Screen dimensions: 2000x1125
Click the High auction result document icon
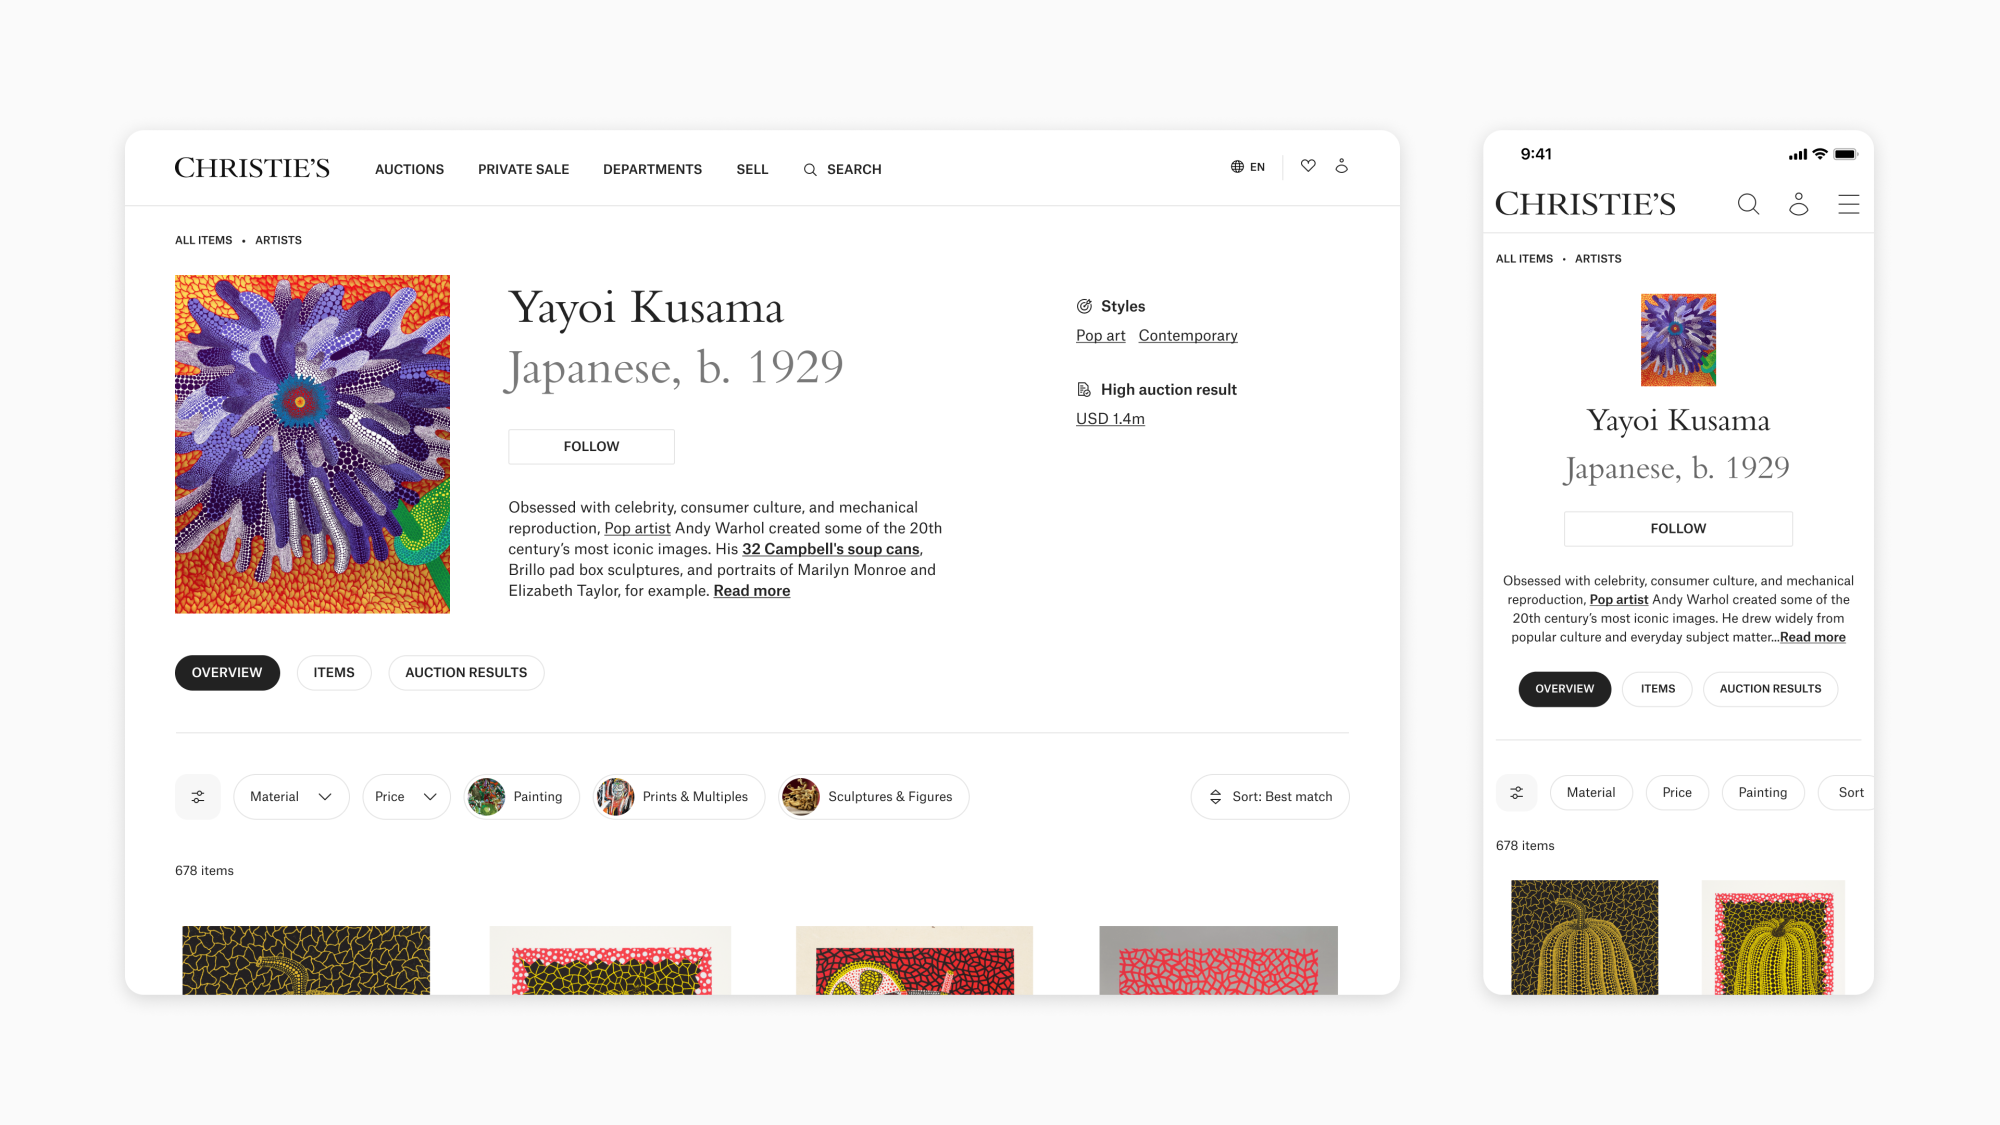[x=1084, y=390]
